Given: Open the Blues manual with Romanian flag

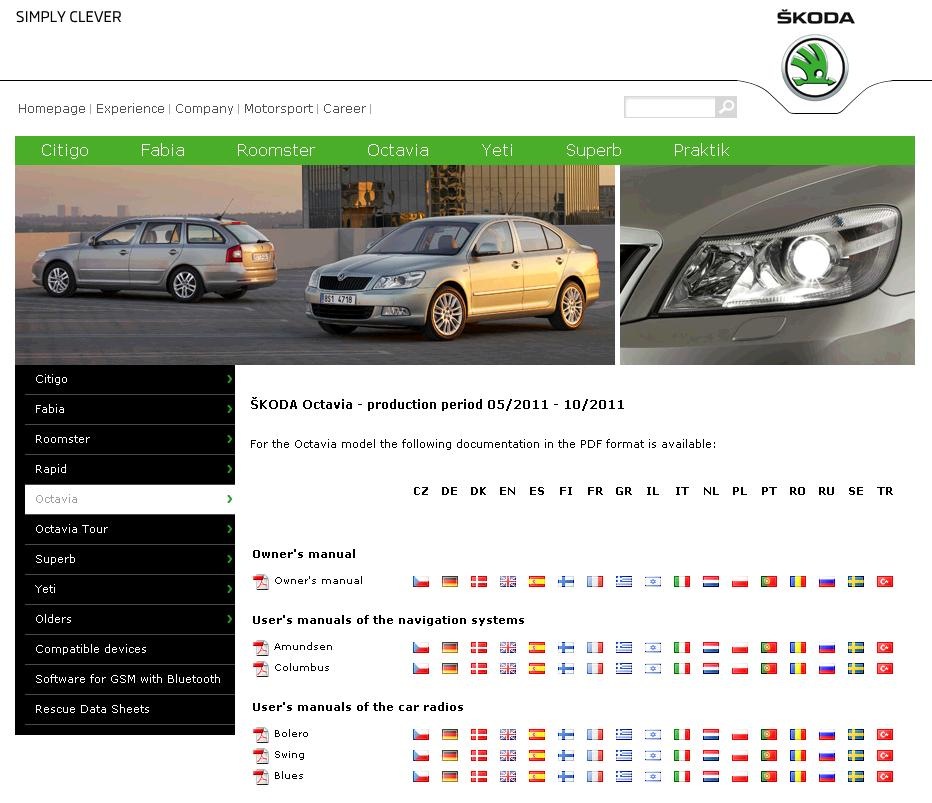Looking at the screenshot, I should [x=798, y=776].
